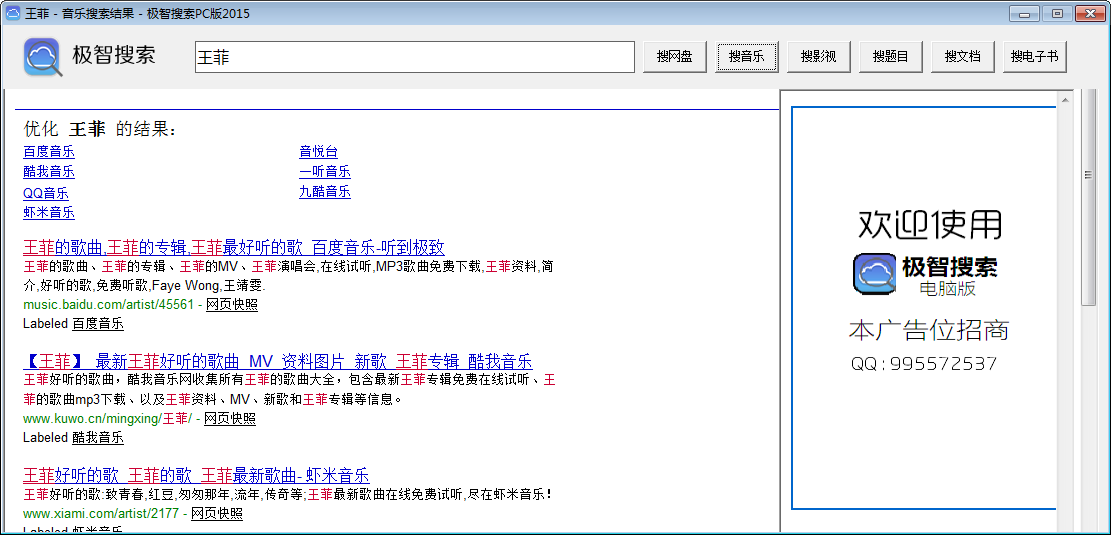Open the 王菲最新歌曲-虾米音乐 result title
Image resolution: width=1111 pixels, height=535 pixels.
196,475
